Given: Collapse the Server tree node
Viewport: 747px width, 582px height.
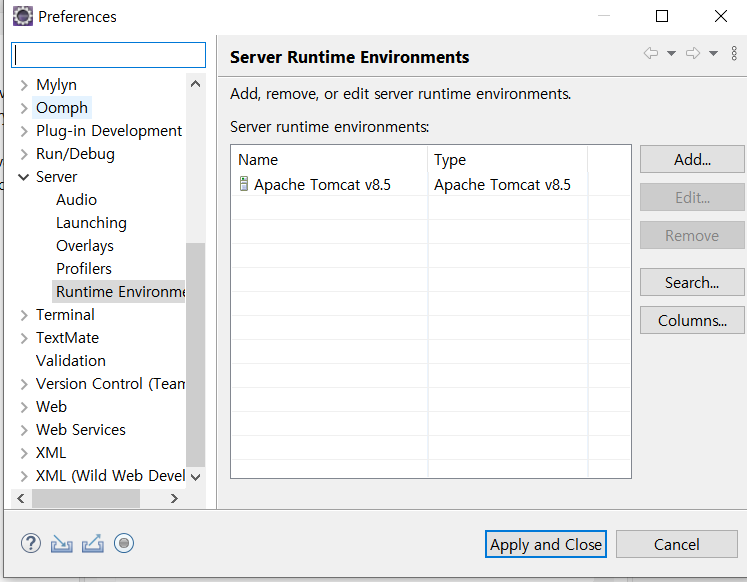Looking at the screenshot, I should [x=23, y=177].
